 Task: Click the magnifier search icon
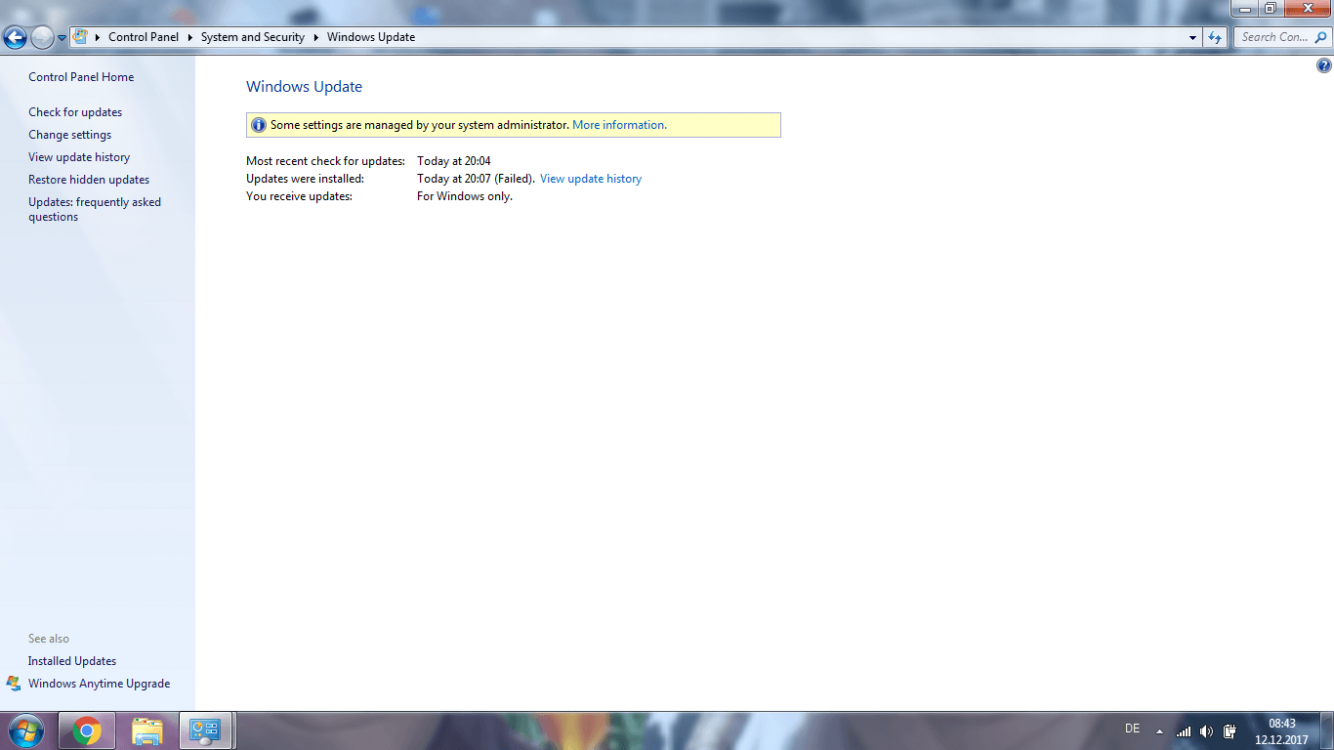click(x=1321, y=37)
